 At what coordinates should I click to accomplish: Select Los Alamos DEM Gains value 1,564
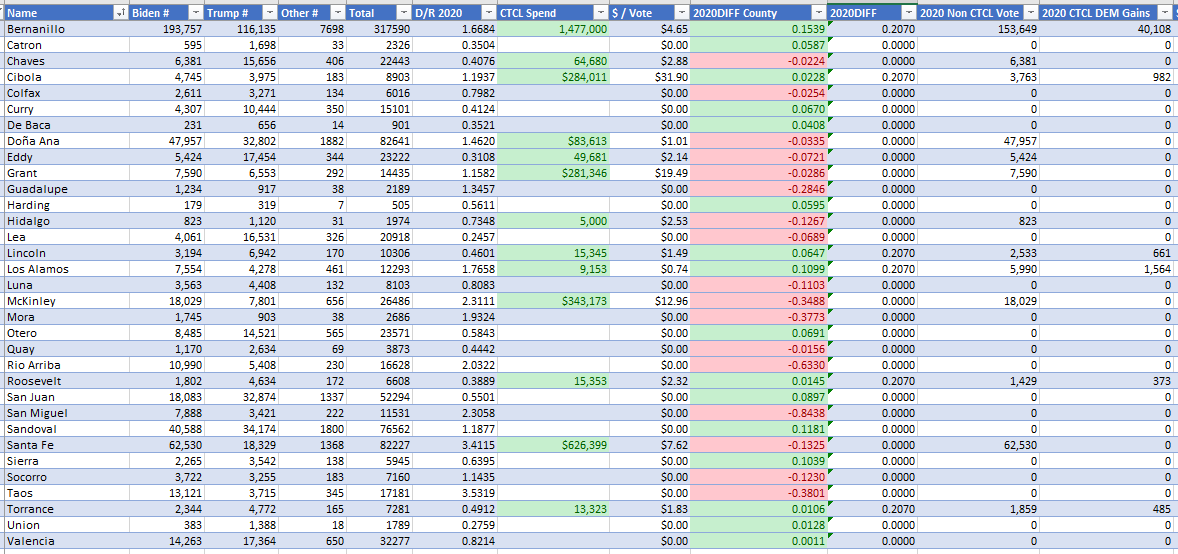point(1109,269)
